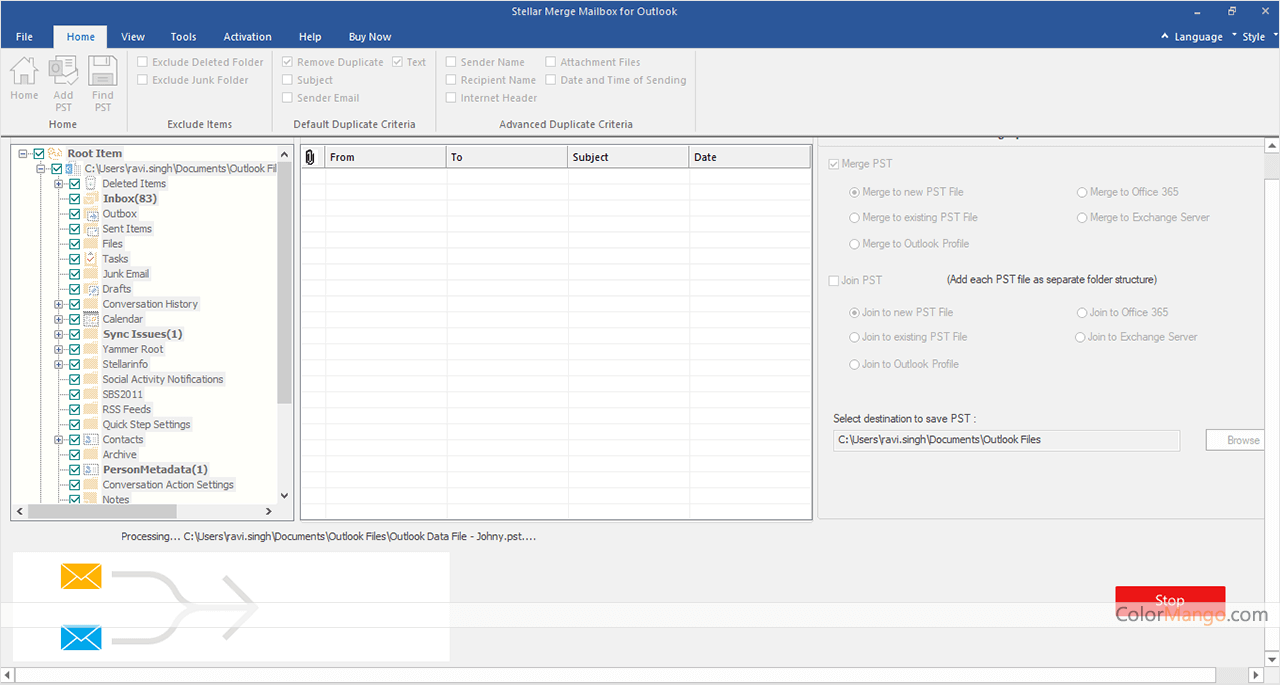Expand the Conversation History folder
This screenshot has width=1280, height=685.
pyautogui.click(x=59, y=304)
